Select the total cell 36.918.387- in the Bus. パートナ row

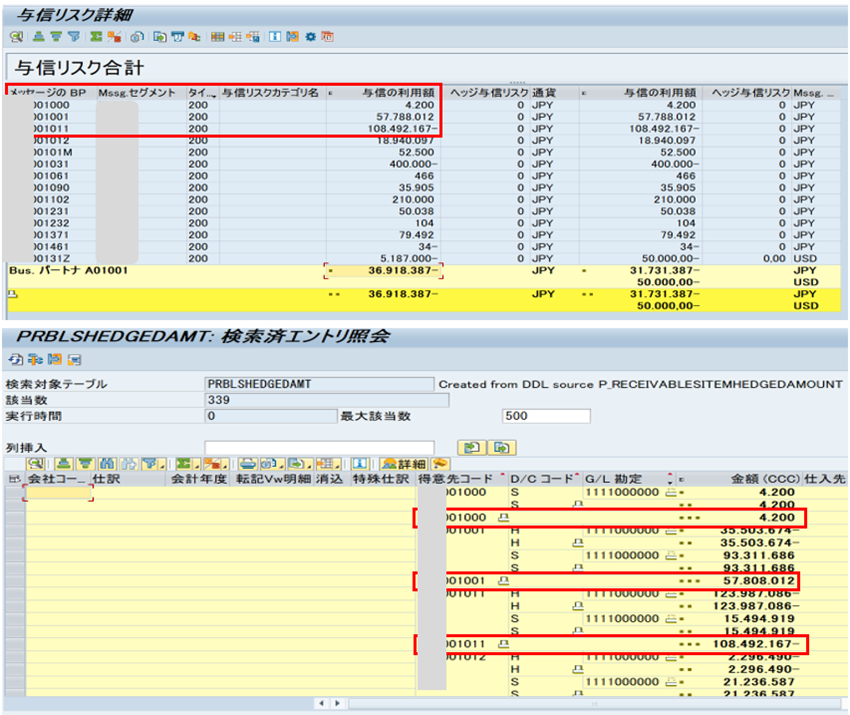click(x=383, y=270)
